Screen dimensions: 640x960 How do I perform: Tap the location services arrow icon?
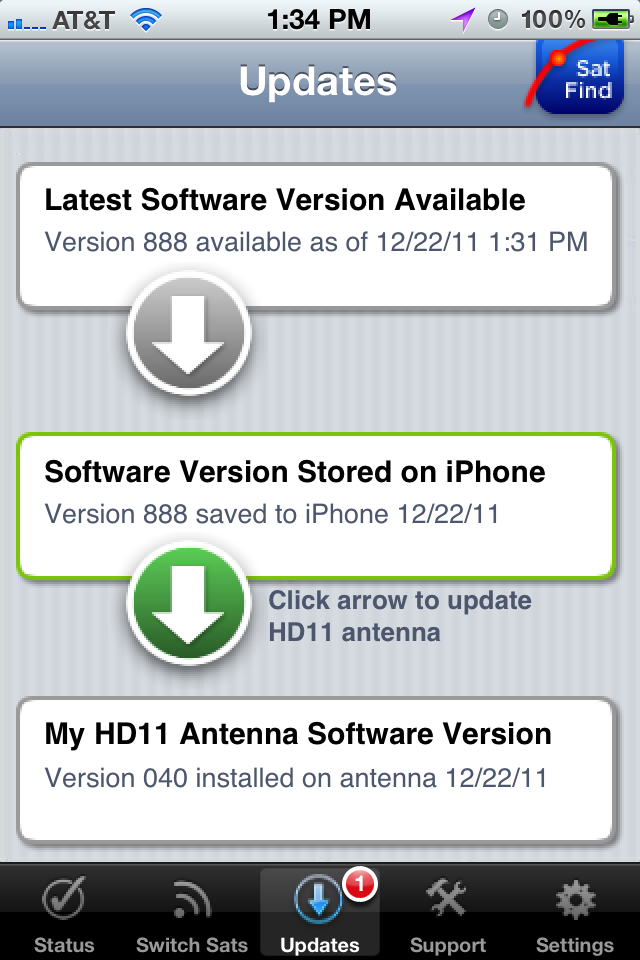(x=463, y=20)
